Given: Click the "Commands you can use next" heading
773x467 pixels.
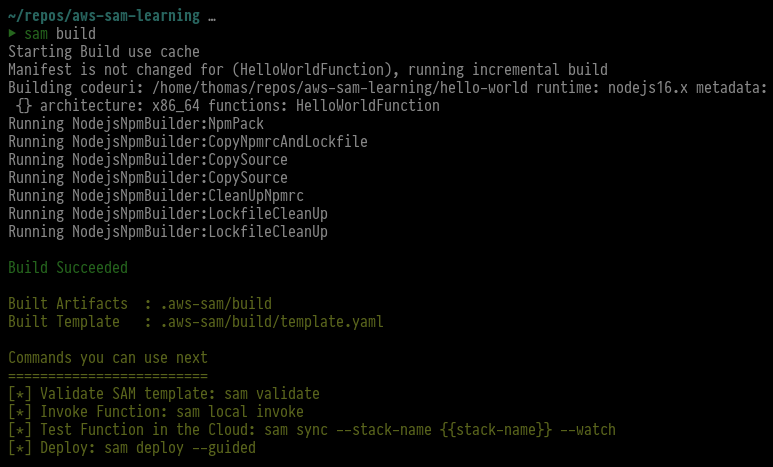Looking at the screenshot, I should [x=108, y=358].
